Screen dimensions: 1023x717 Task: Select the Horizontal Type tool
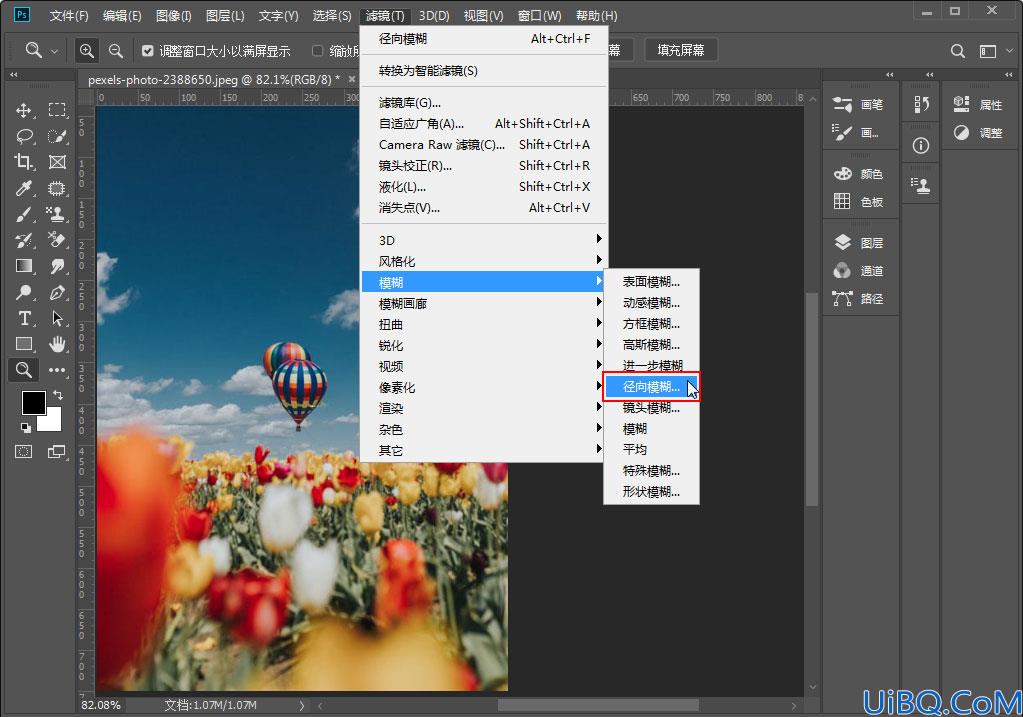coord(24,318)
